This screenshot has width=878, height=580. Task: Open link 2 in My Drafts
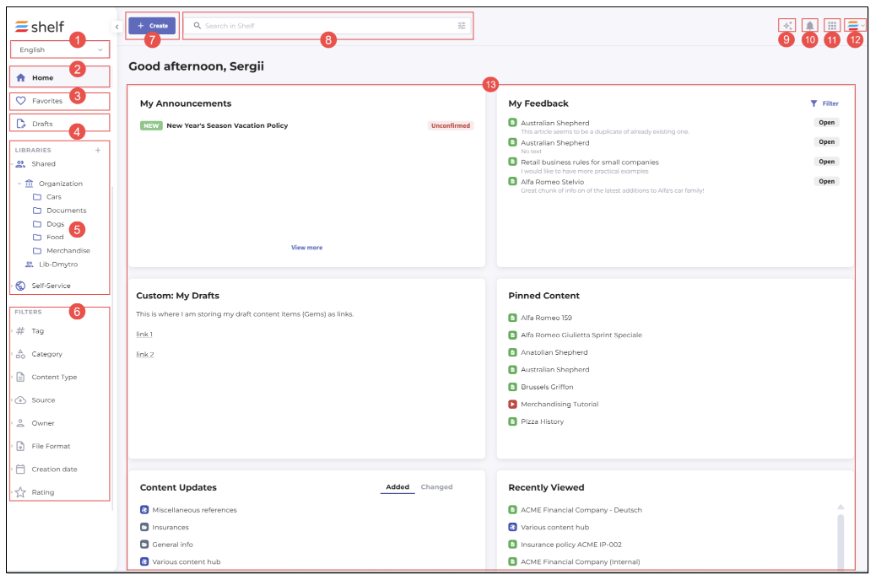click(x=145, y=354)
